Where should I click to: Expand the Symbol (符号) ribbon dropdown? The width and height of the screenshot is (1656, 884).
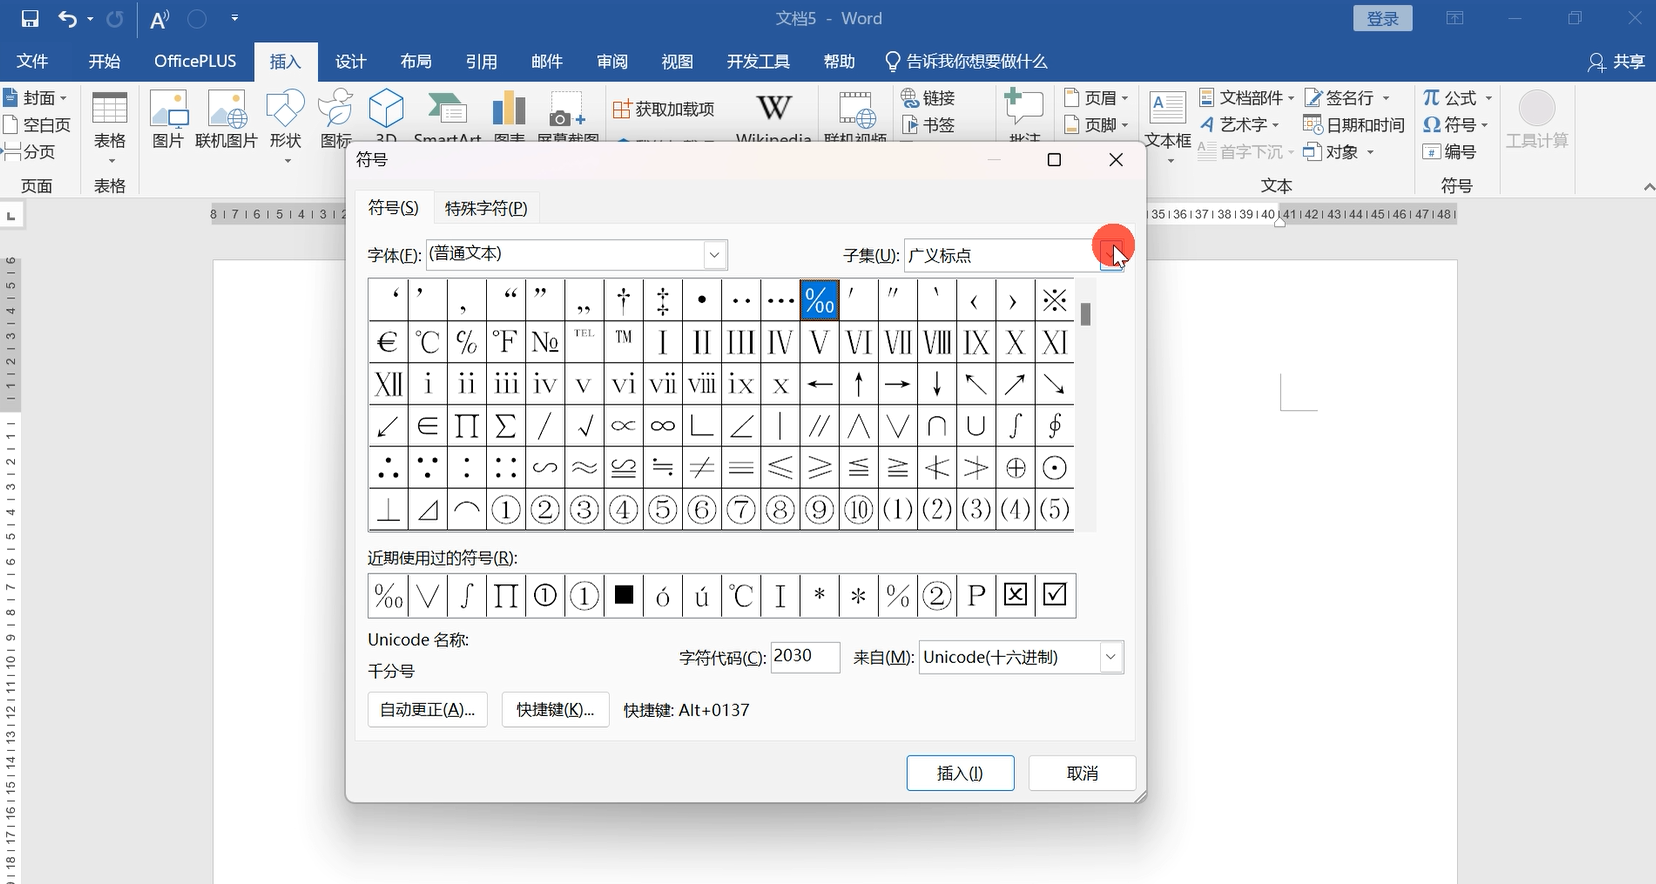(x=1484, y=125)
